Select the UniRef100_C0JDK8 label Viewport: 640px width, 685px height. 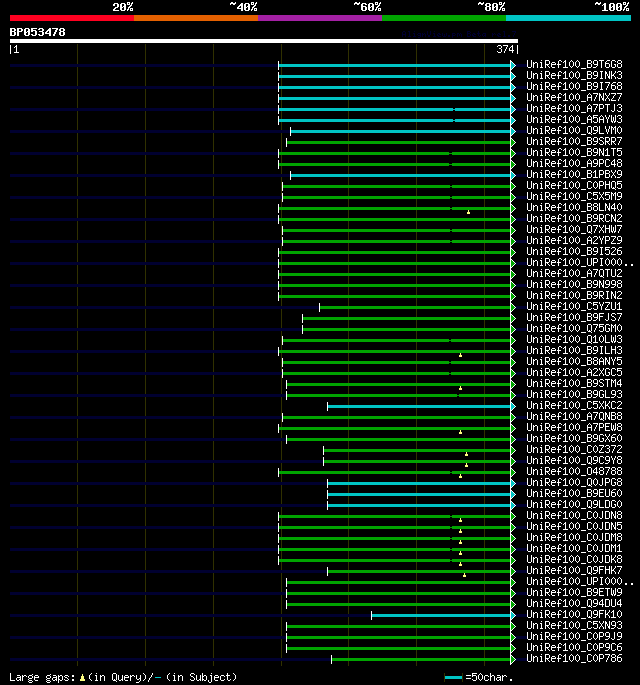coord(574,559)
